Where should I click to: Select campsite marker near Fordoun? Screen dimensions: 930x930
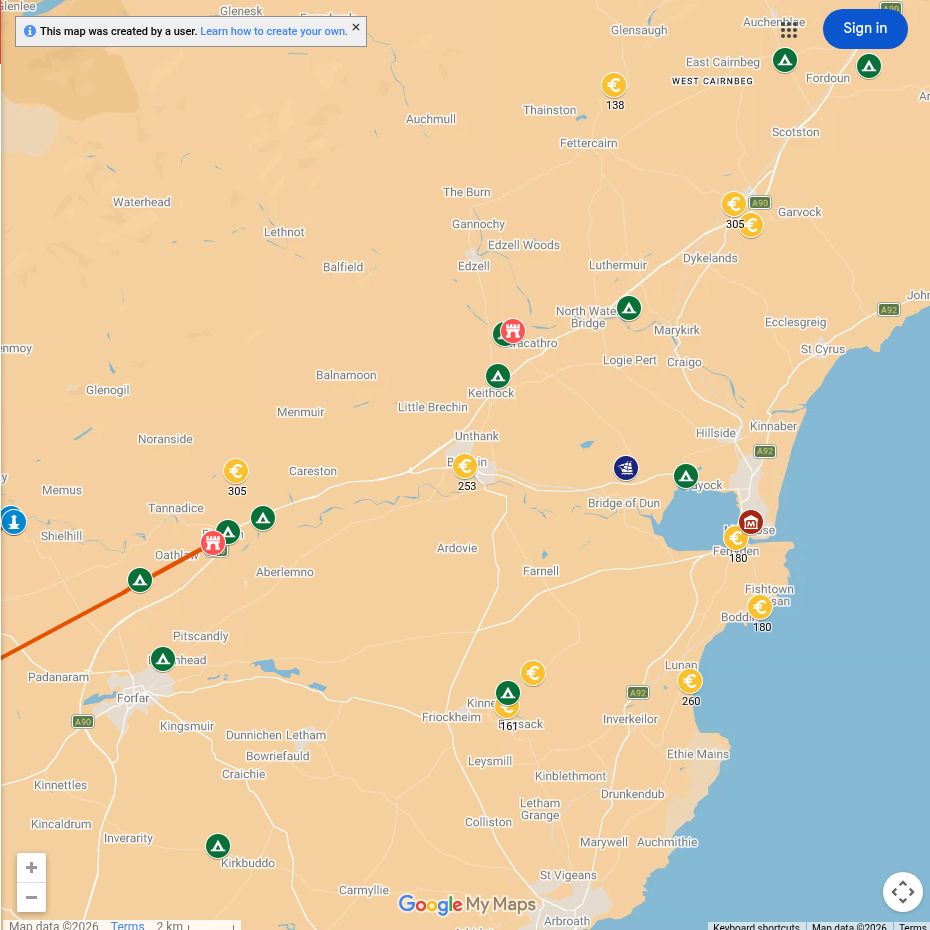(x=869, y=66)
